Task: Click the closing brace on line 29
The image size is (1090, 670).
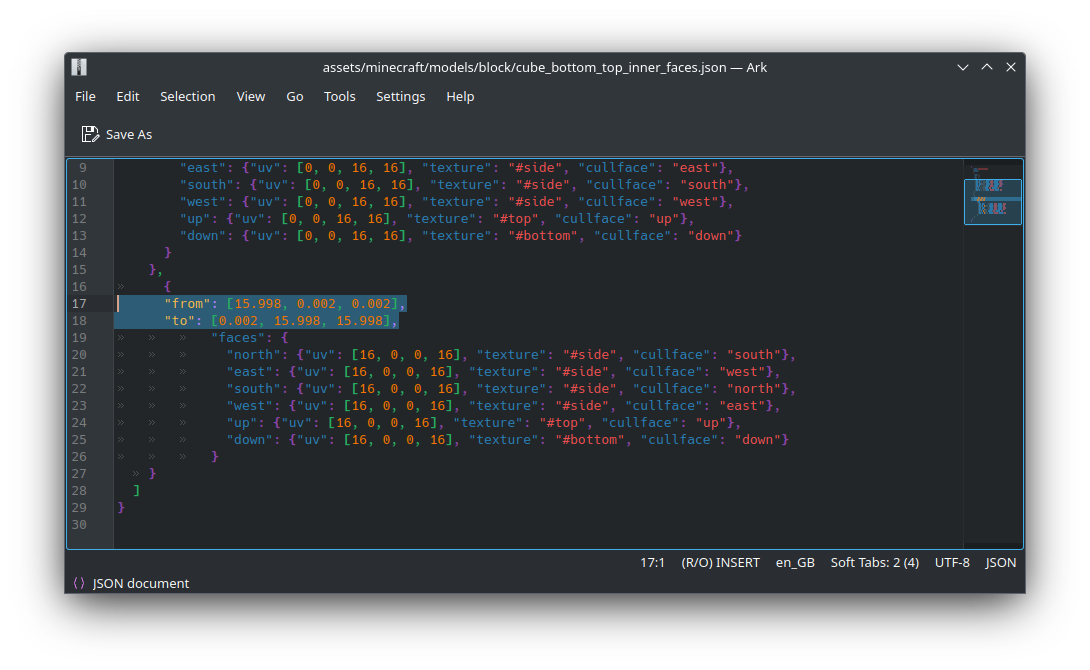Action: [121, 507]
